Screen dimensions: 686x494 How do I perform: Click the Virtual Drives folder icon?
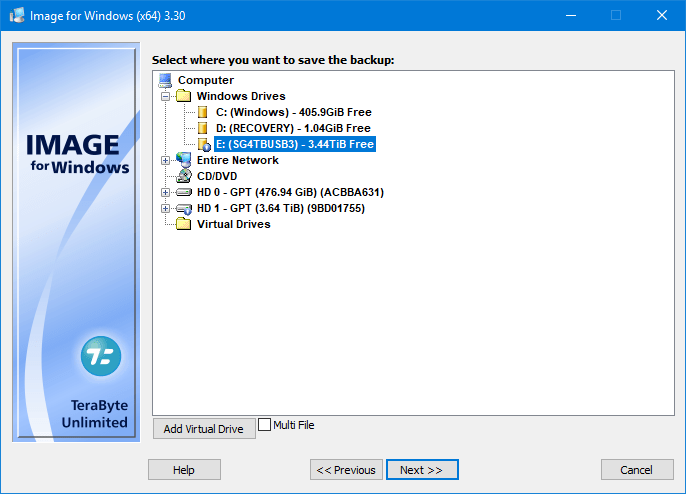click(184, 224)
